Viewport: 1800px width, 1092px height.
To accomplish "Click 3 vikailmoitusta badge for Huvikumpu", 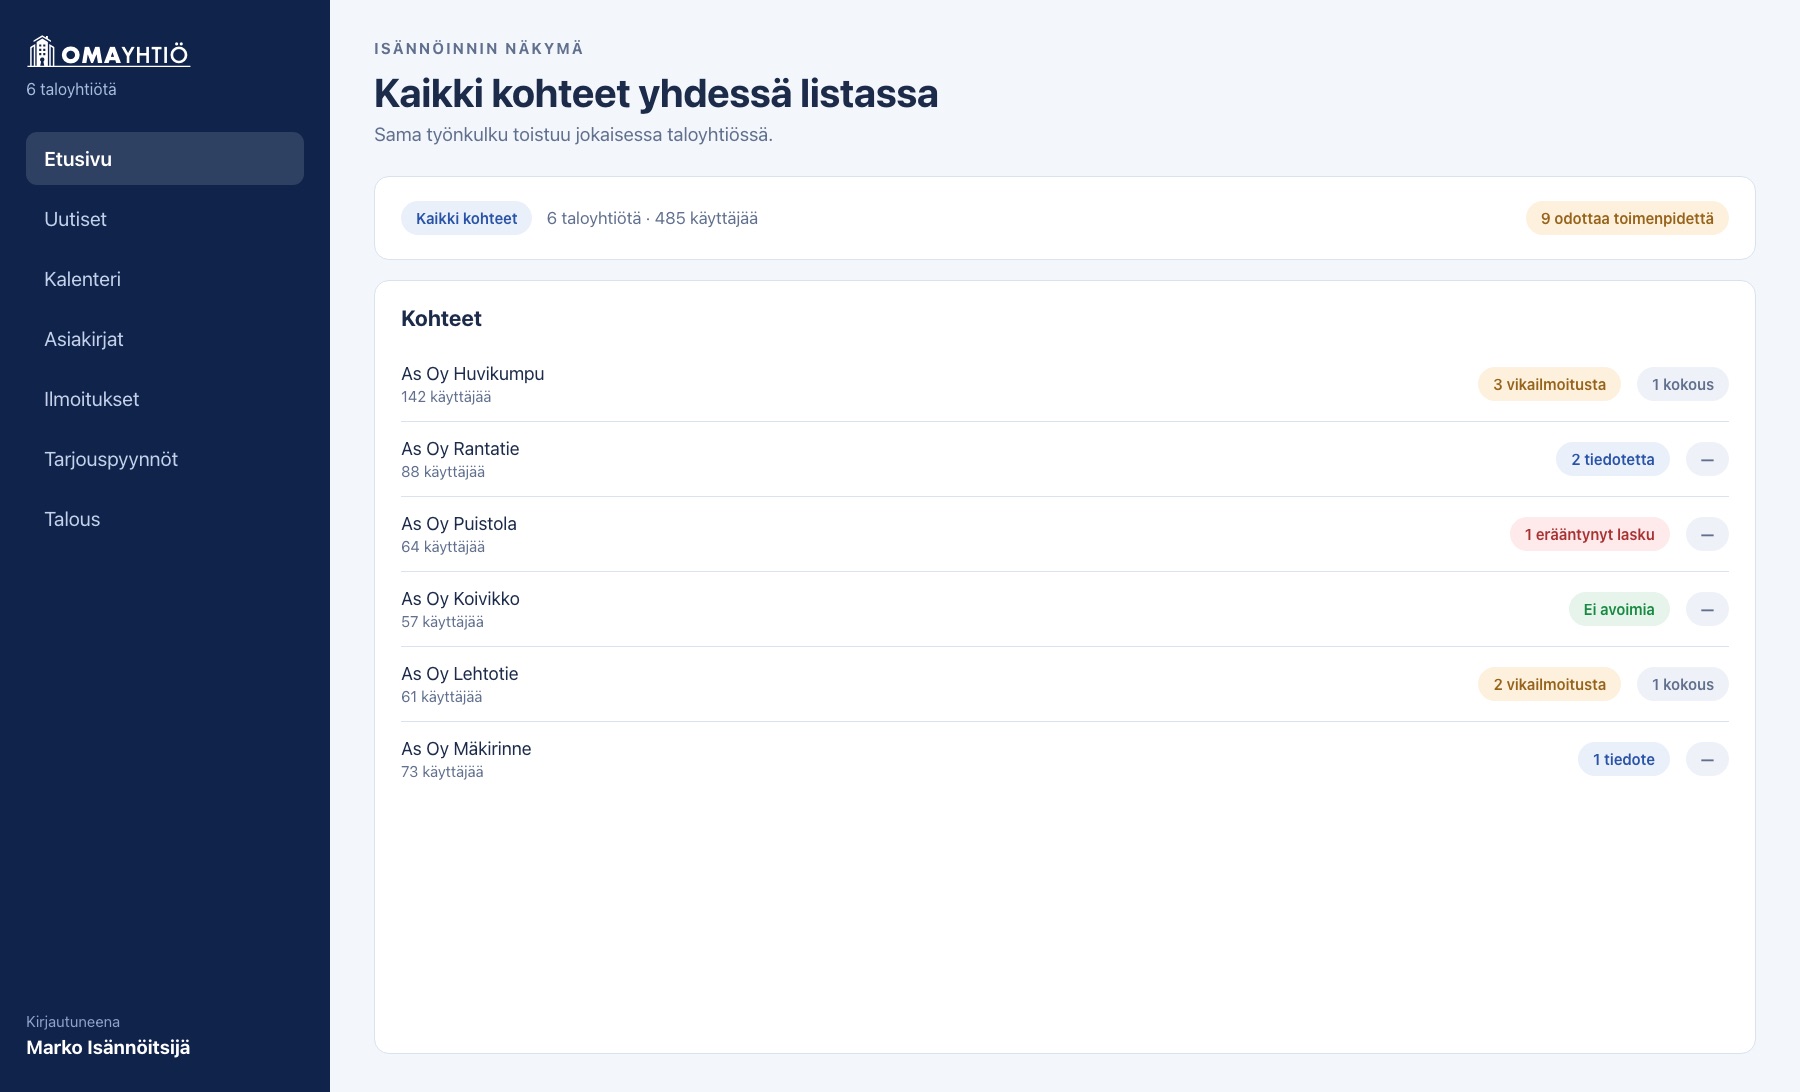I will (x=1549, y=384).
